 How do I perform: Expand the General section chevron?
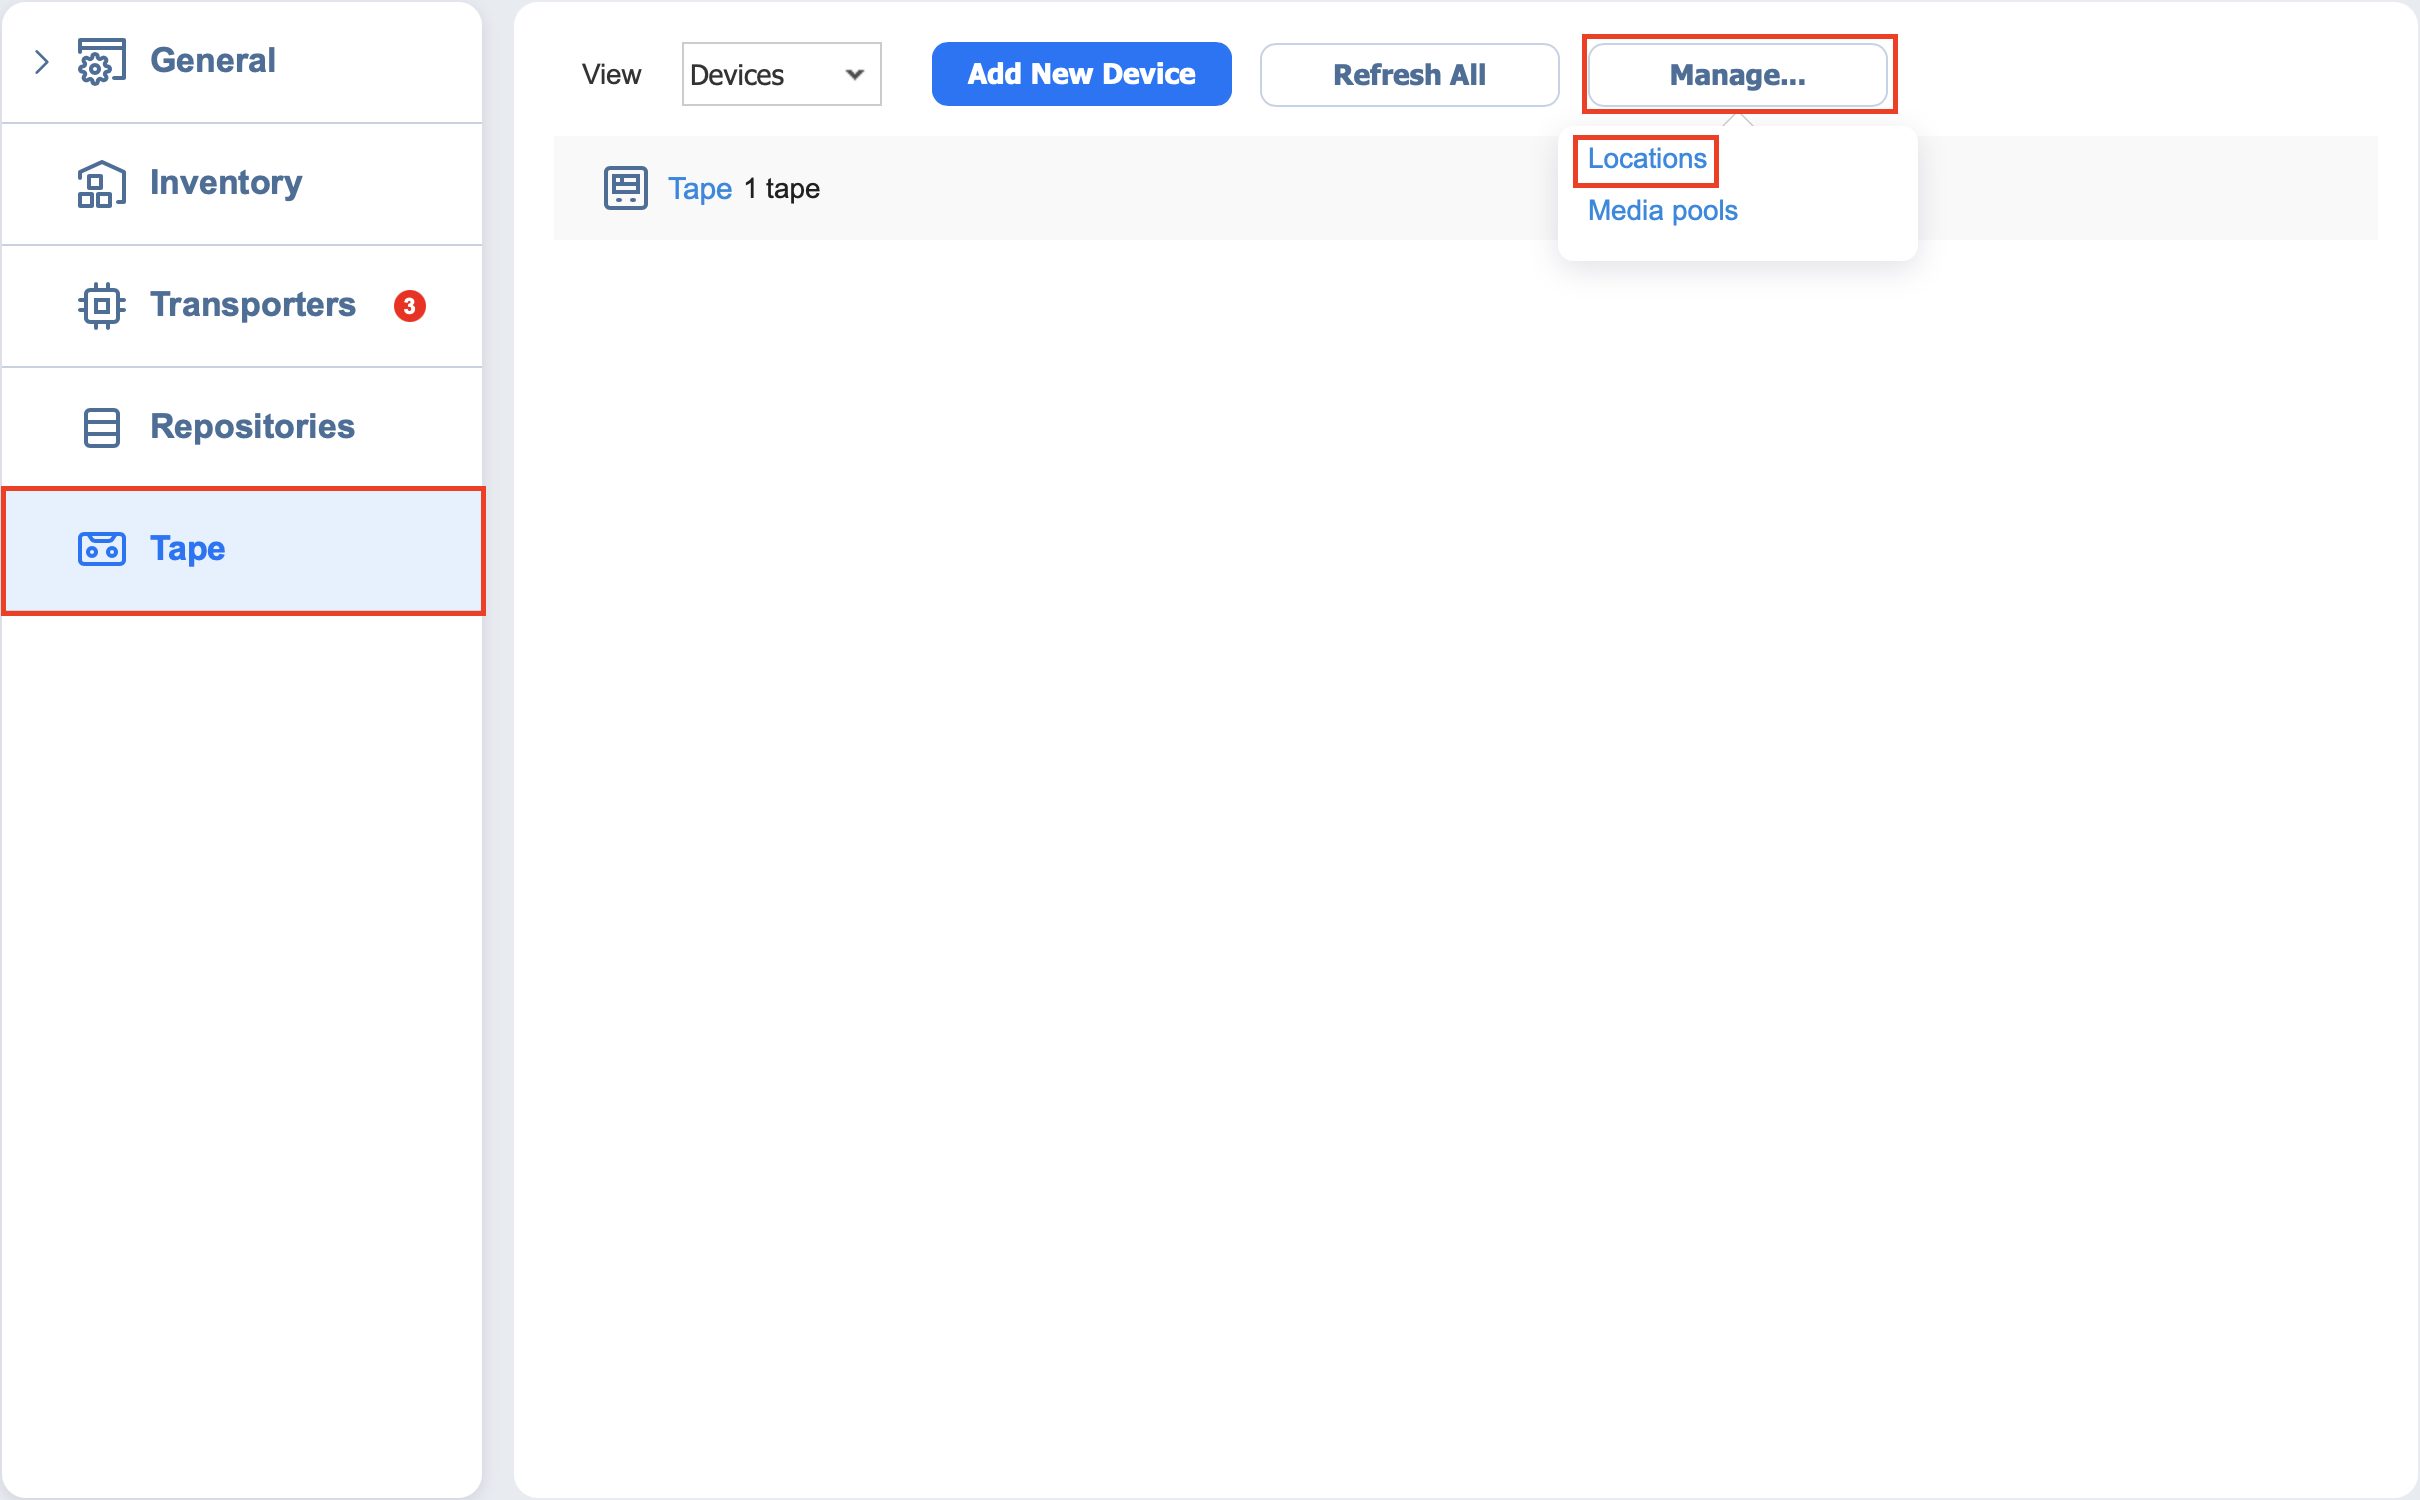(x=41, y=62)
